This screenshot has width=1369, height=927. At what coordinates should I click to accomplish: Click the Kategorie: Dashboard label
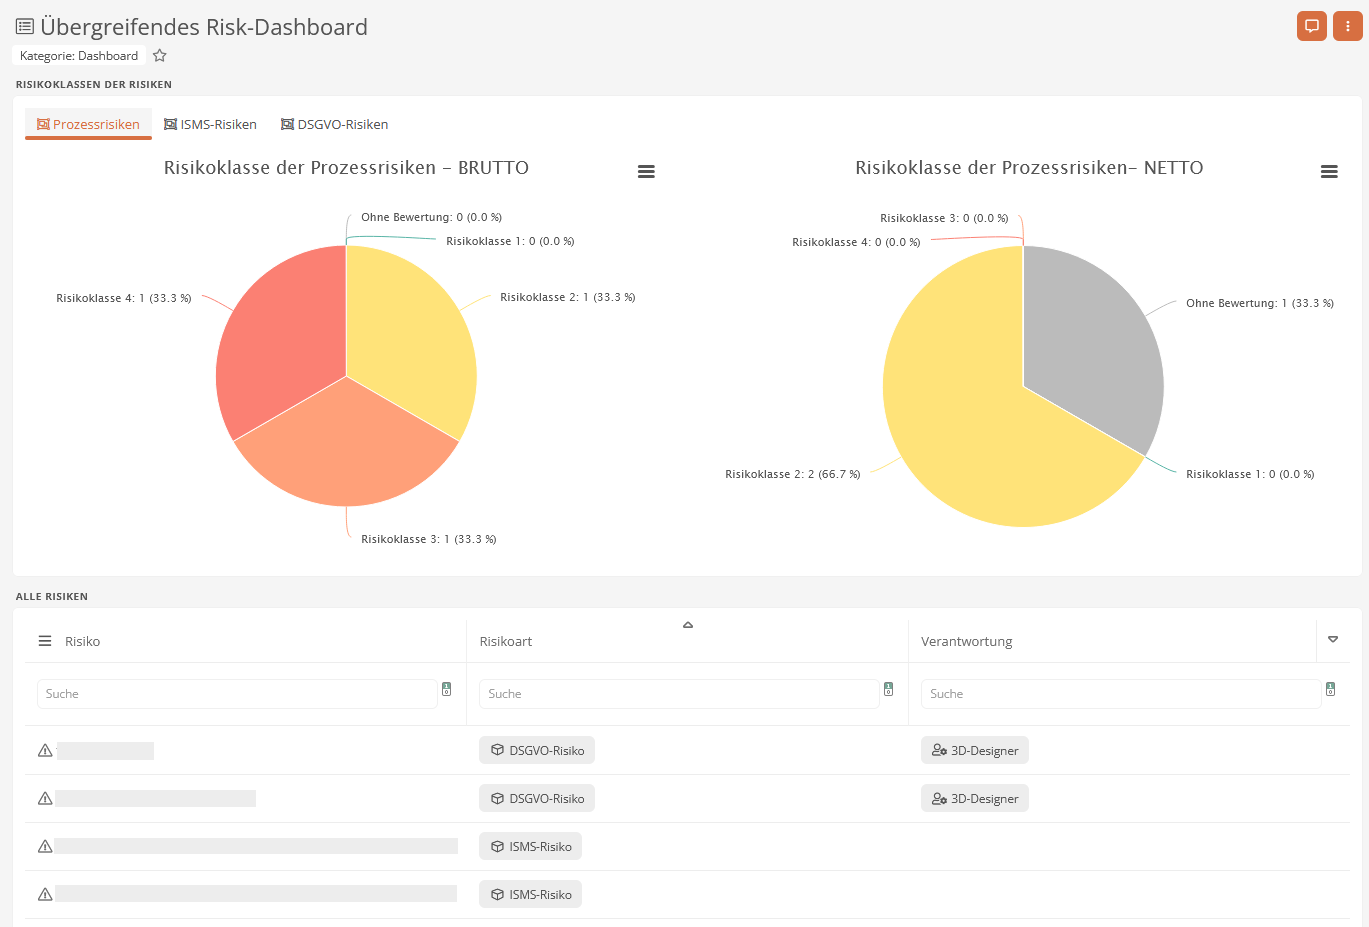pyautogui.click(x=78, y=56)
